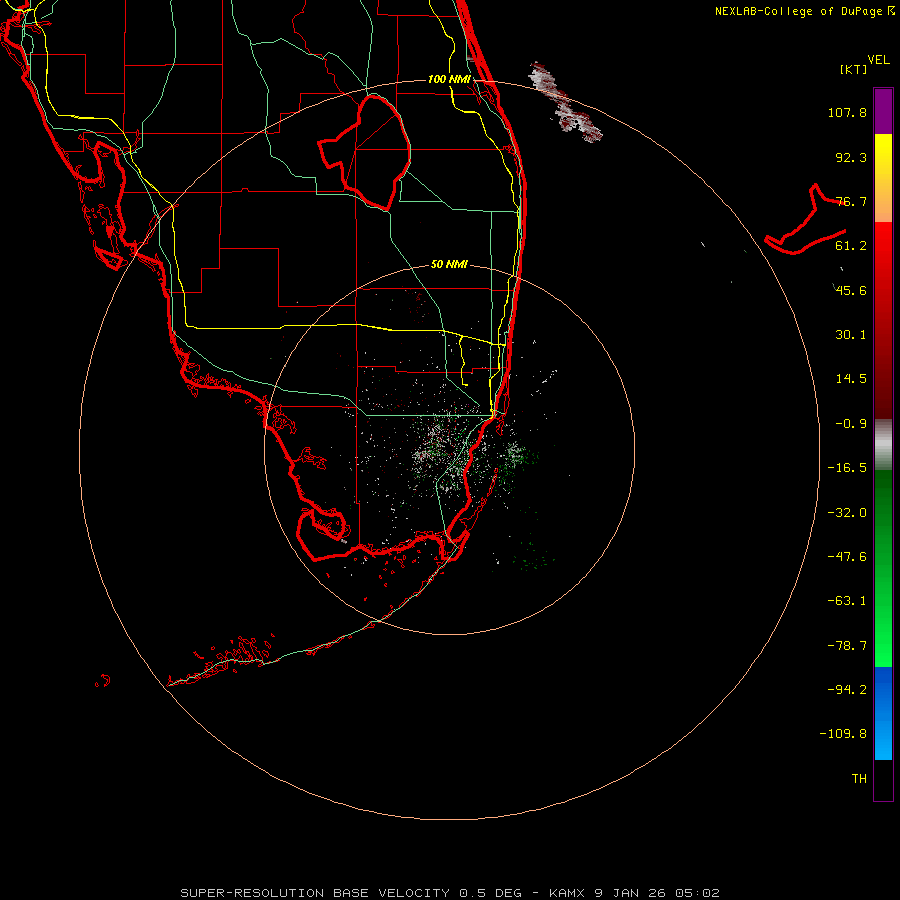Click the -47.6 scale value
This screenshot has width=900, height=900.
(847, 557)
